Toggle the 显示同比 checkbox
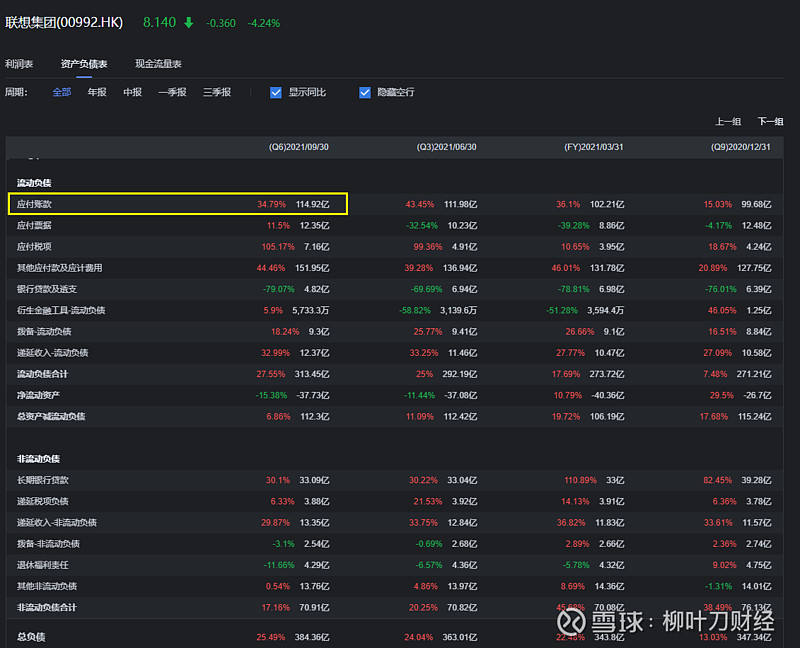Screen dimensions: 800x648 (x=276, y=92)
